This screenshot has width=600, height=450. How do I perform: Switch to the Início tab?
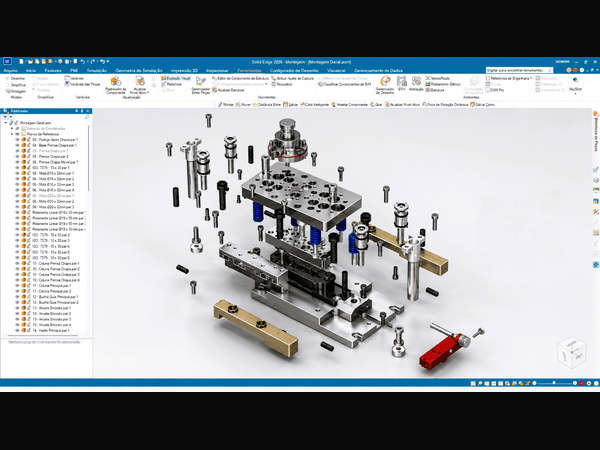(x=31, y=70)
